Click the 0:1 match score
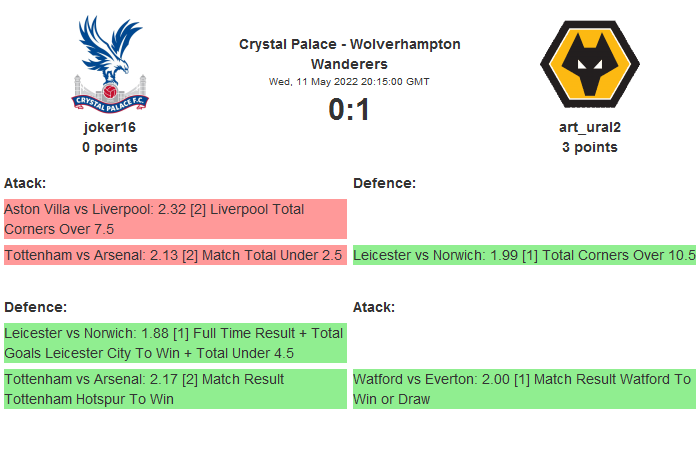 [x=350, y=109]
